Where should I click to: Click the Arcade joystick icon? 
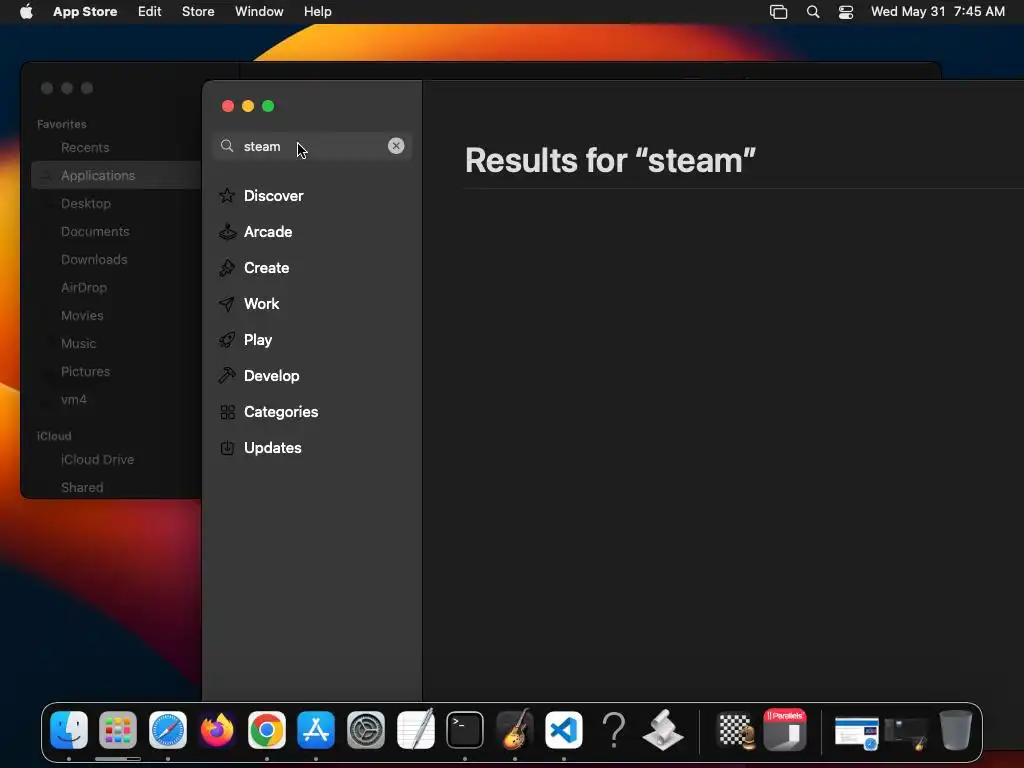[x=227, y=231]
